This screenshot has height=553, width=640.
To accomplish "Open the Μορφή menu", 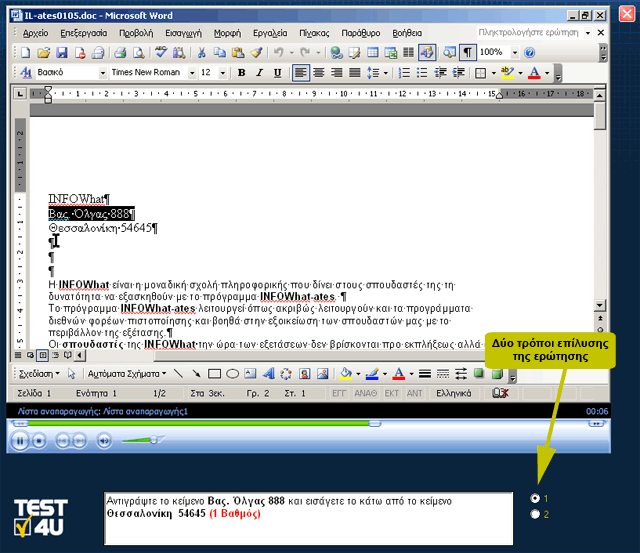I will 227,33.
